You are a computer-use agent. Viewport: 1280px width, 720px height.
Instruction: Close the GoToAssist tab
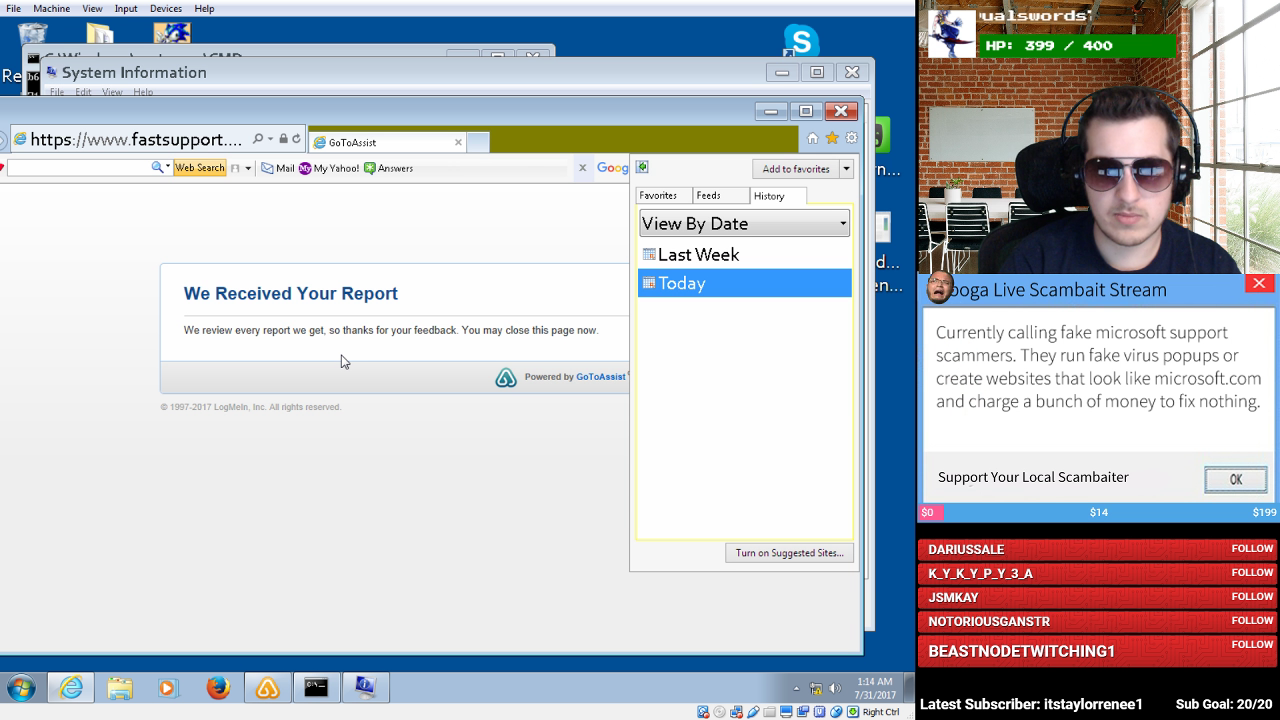click(x=458, y=142)
